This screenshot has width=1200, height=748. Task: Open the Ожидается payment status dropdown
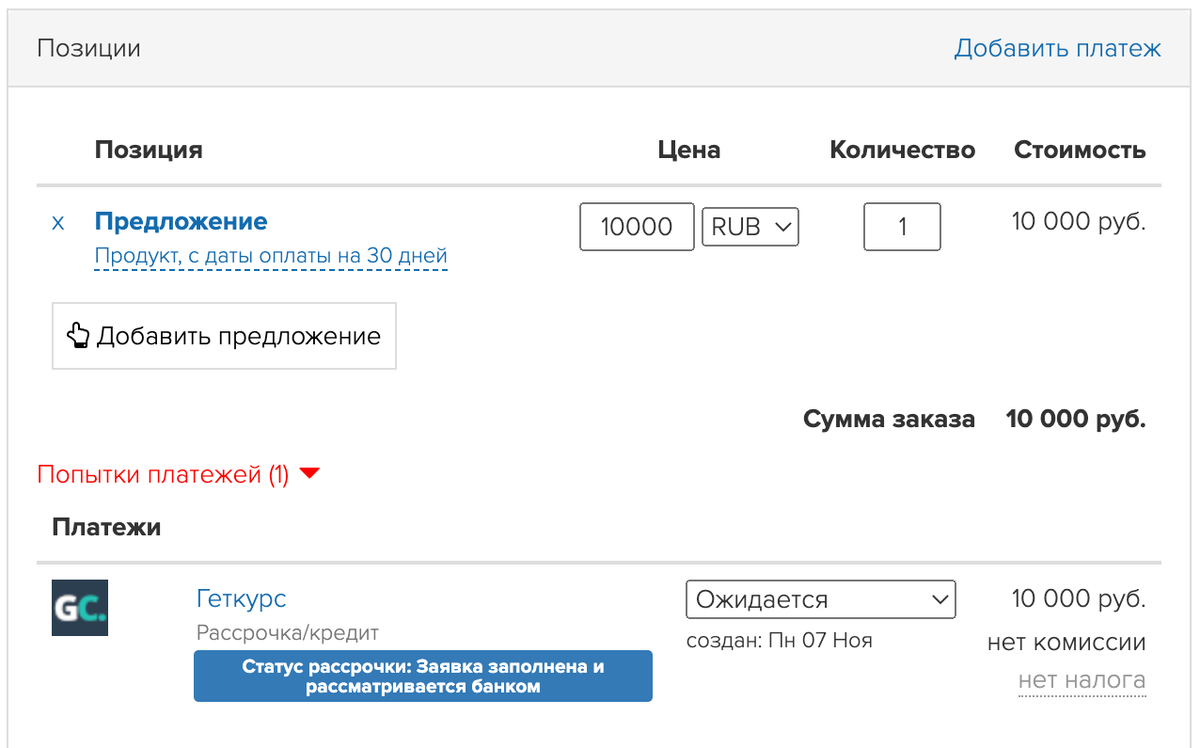[x=821, y=599]
